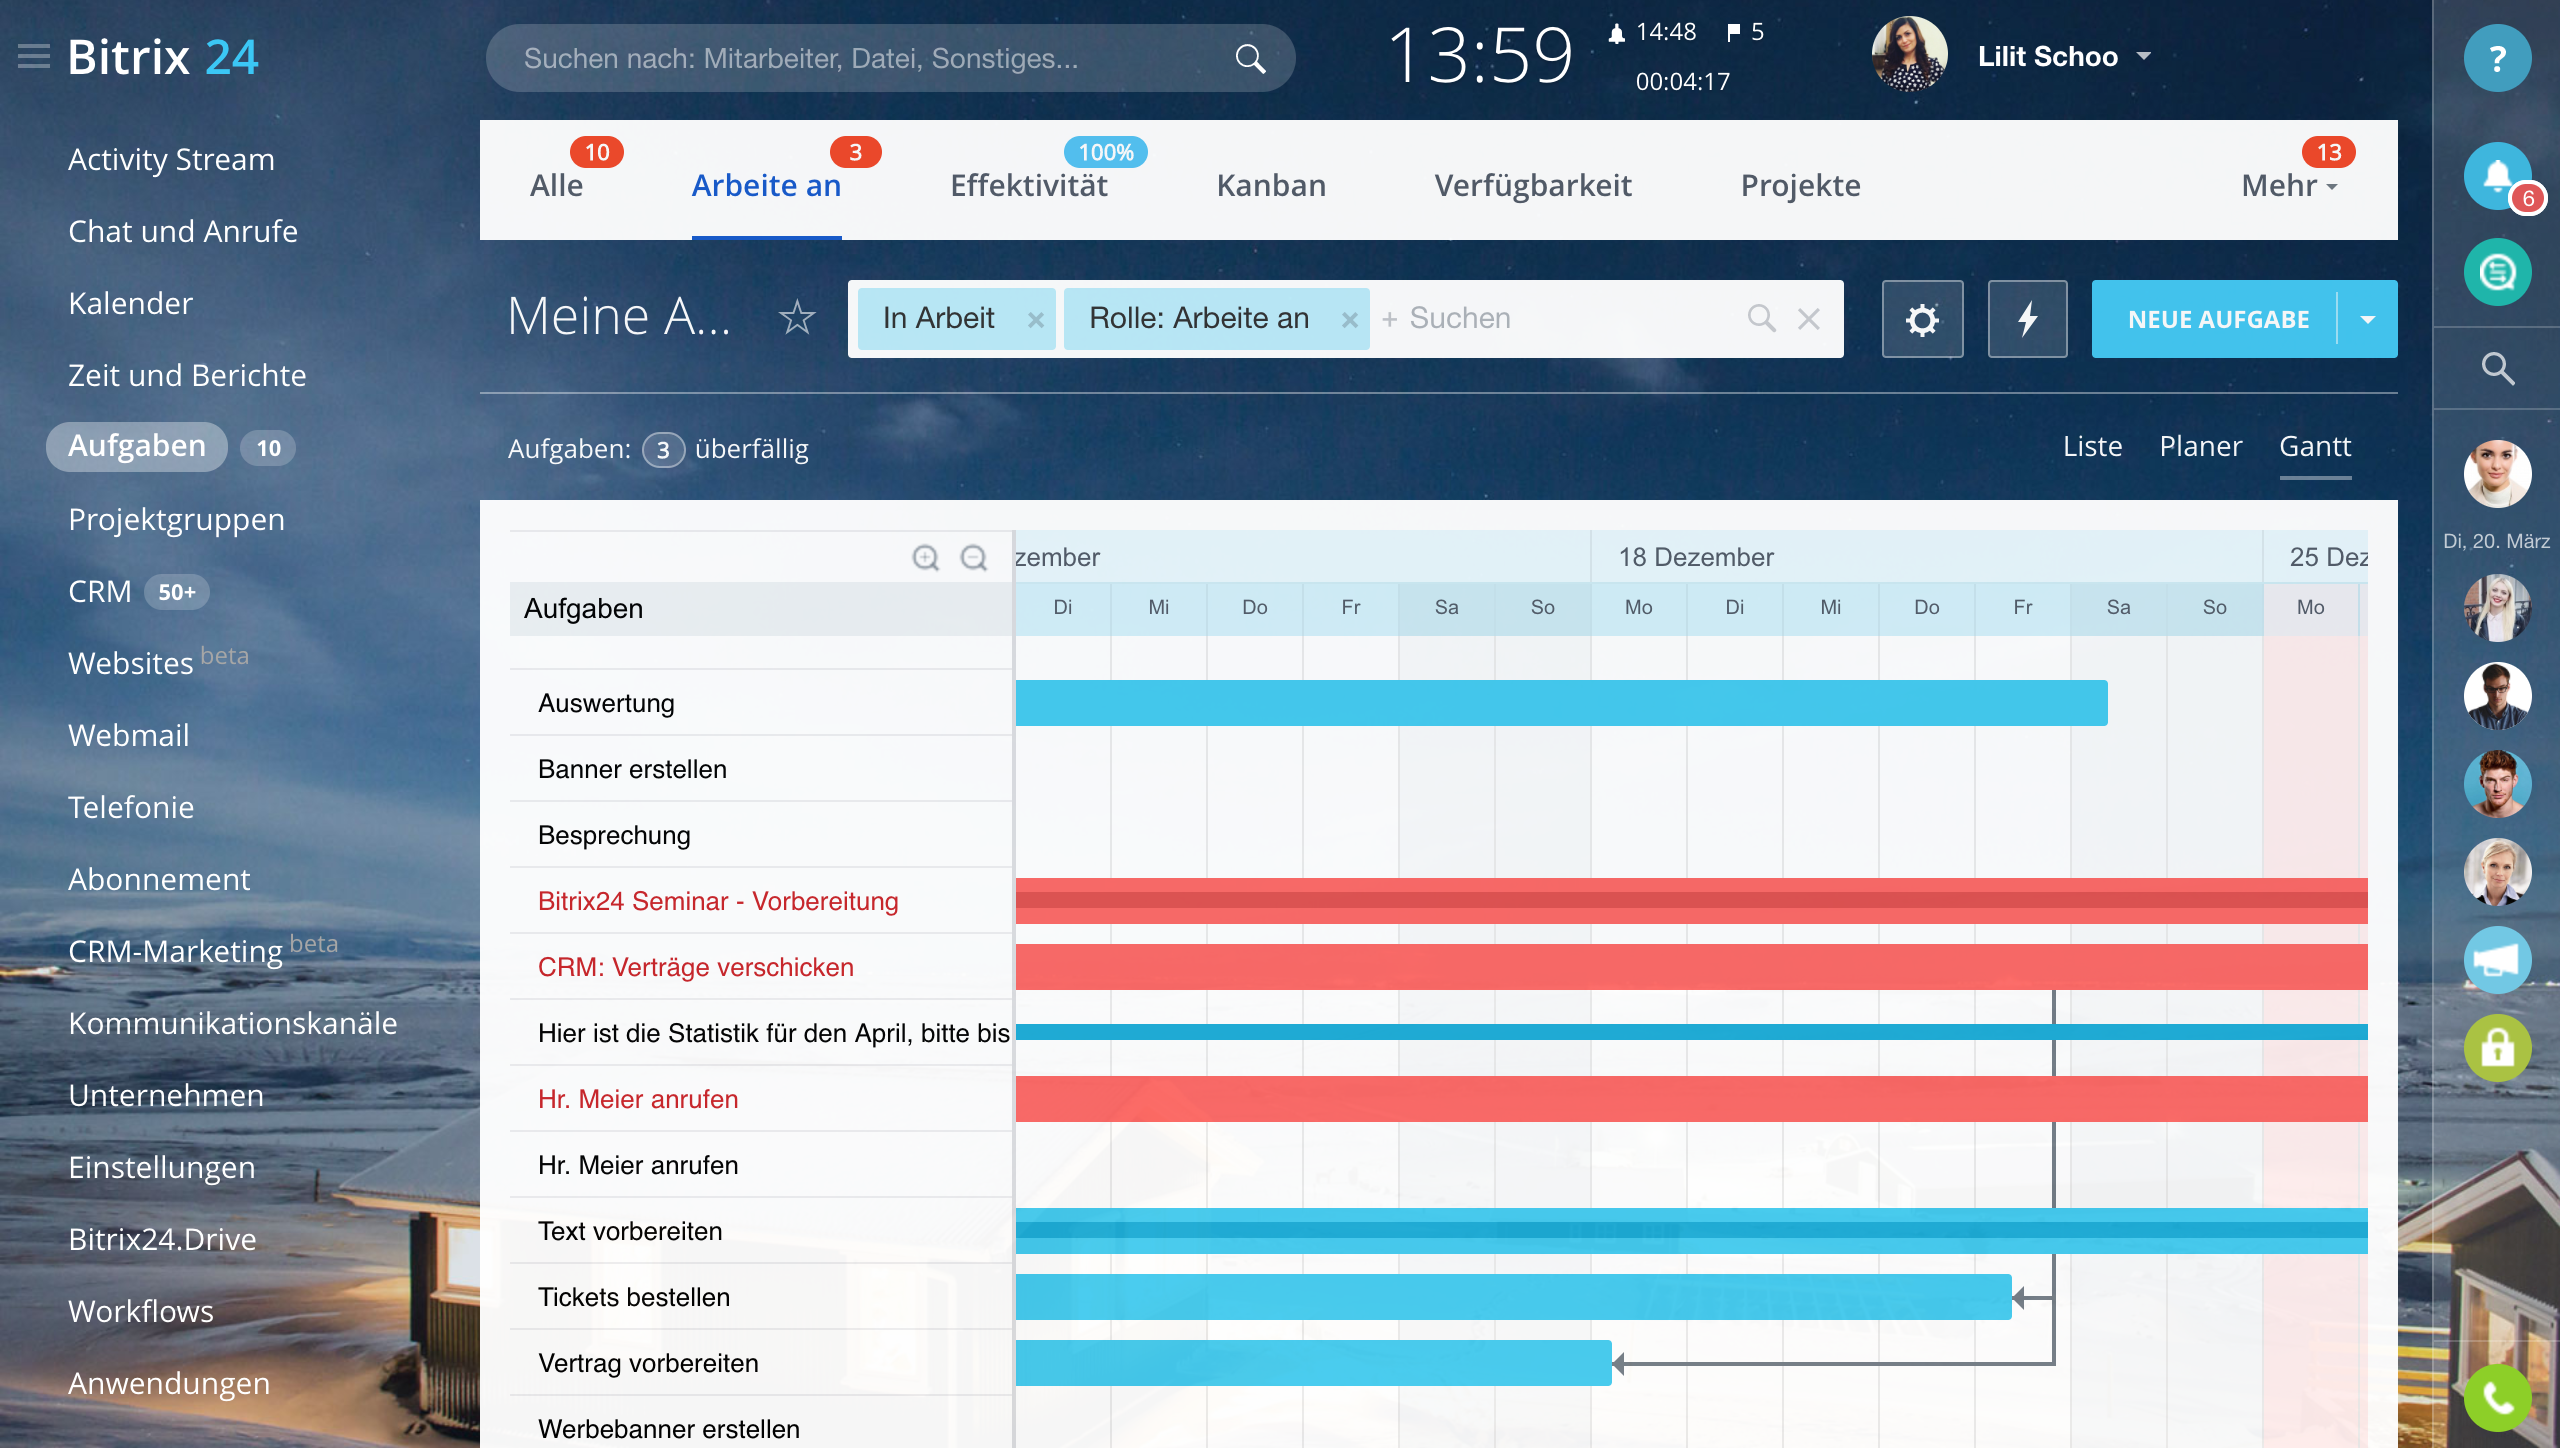Click the Vertrag vorbereiten Gantt bar
Screen dimensions: 2560x1448
pyautogui.click(x=1313, y=1363)
